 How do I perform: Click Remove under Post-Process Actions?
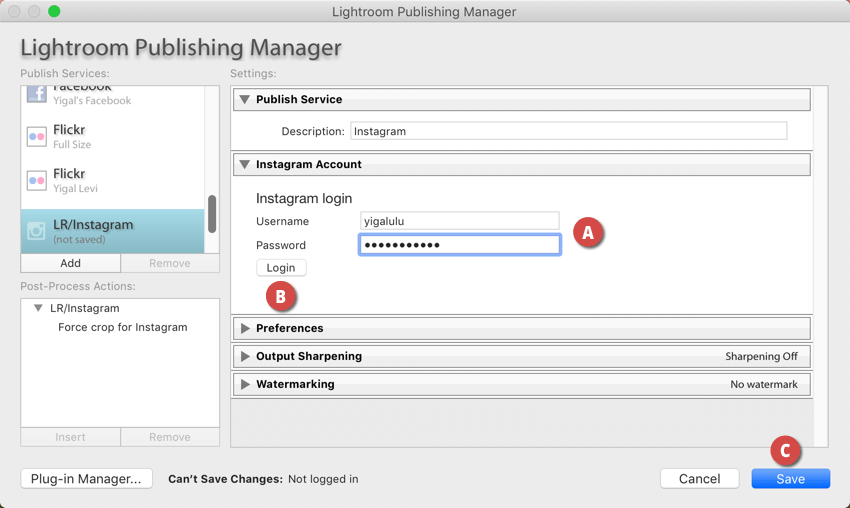tap(170, 437)
